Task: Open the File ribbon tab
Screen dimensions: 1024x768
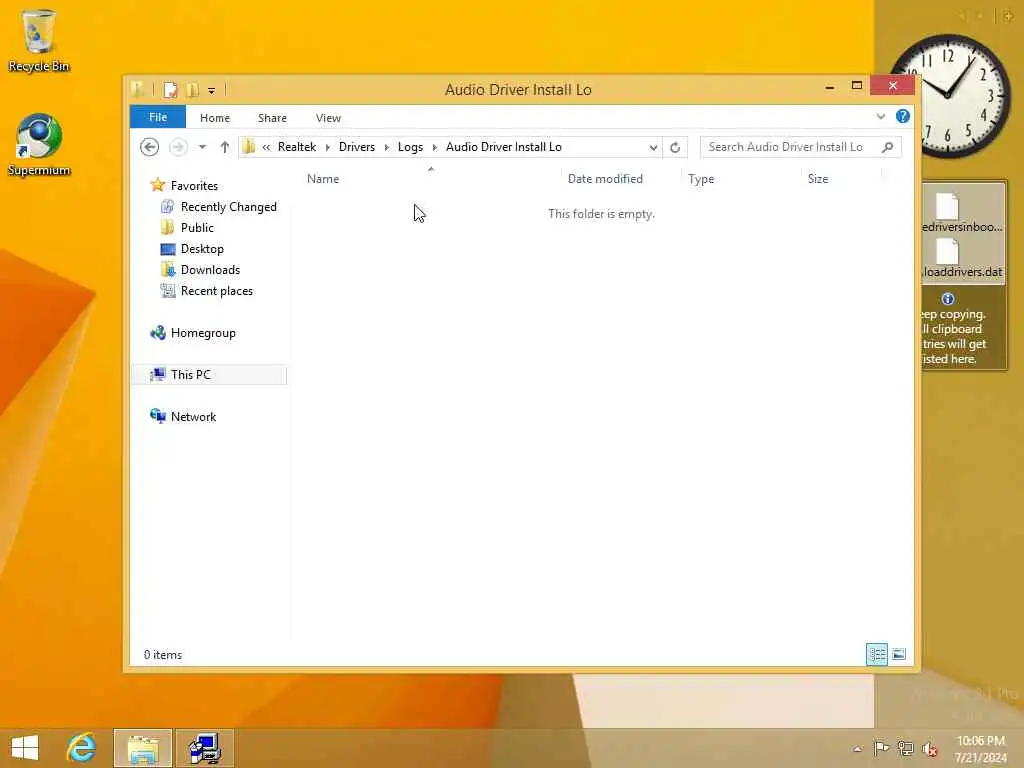Action: pos(157,117)
